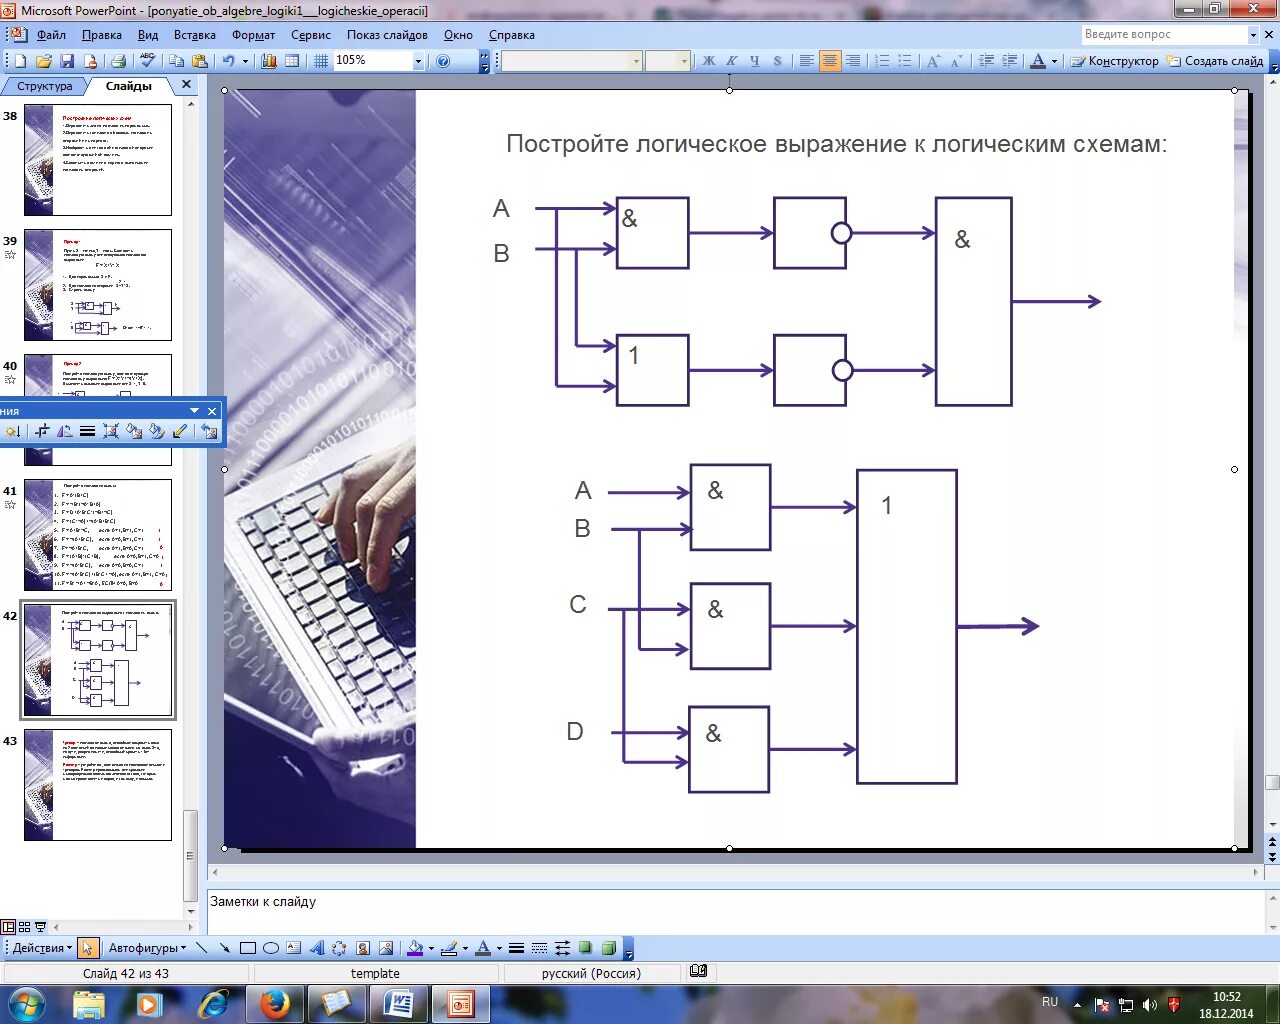Click in the Введите вопрос search field
Screen dimensions: 1280x1024
[1164, 34]
